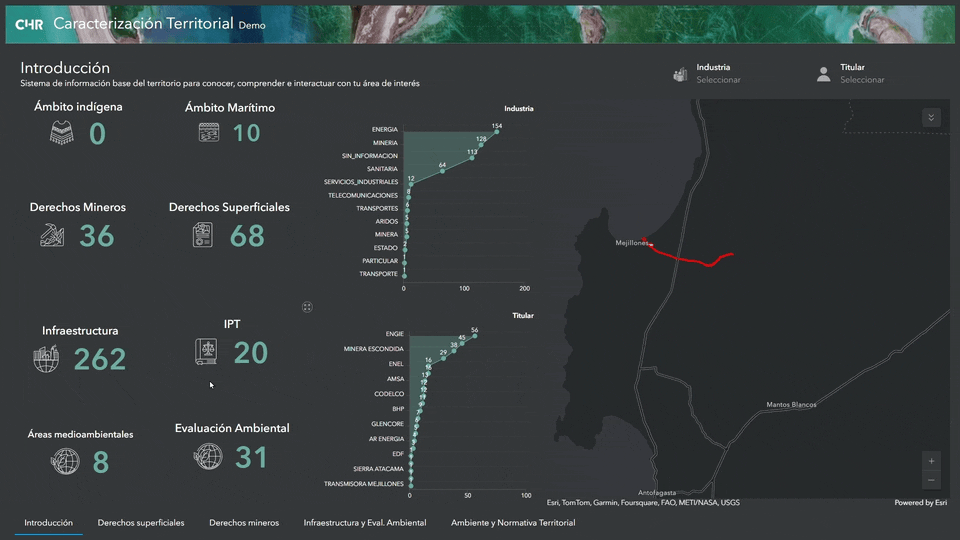Zoom out on the map
This screenshot has height=540, width=960.
(932, 480)
